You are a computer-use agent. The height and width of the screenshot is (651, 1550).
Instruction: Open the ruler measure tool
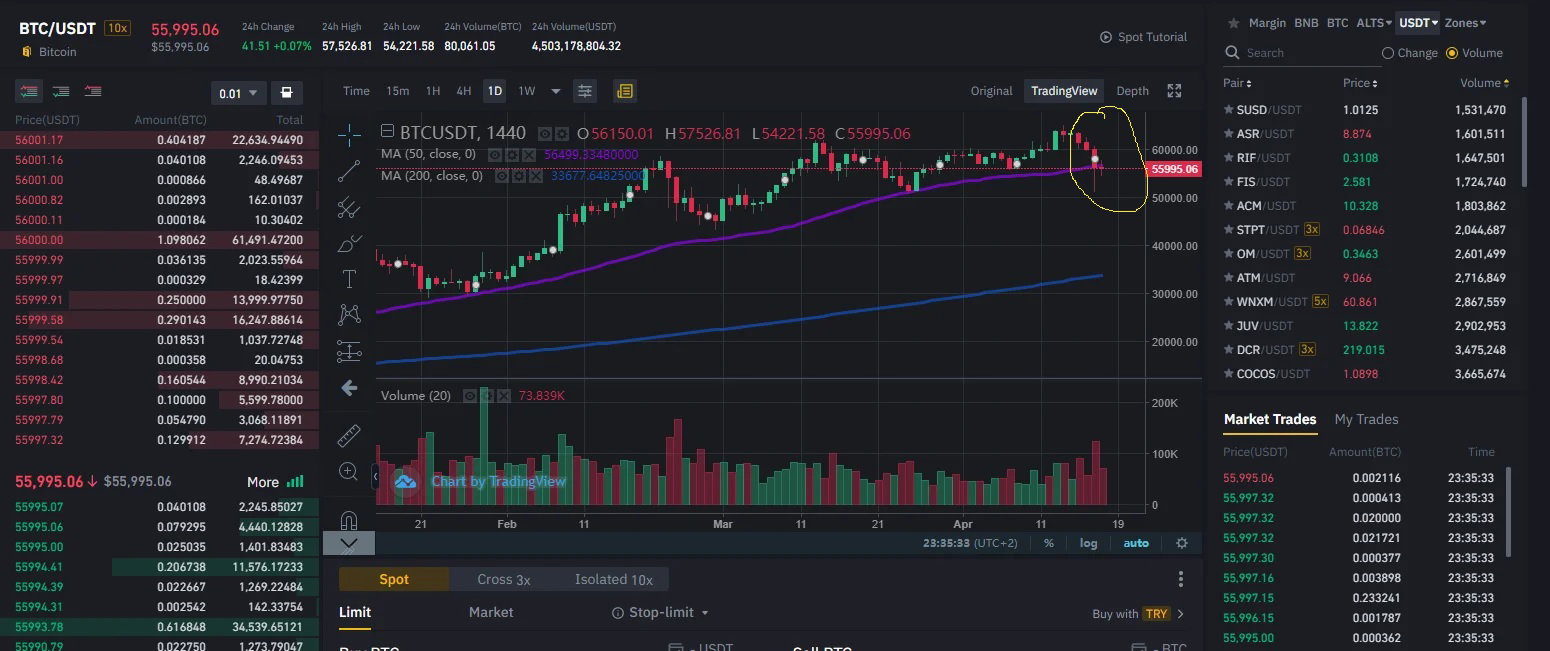click(x=349, y=435)
